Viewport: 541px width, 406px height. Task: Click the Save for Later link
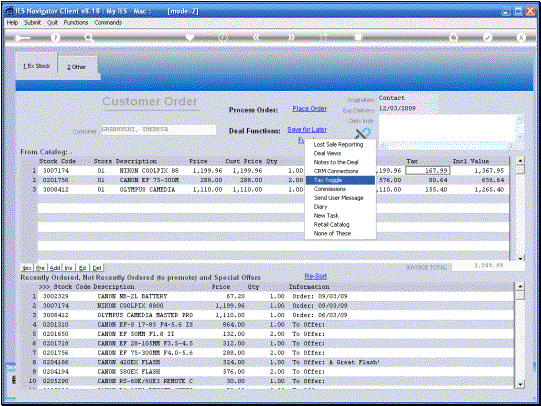click(x=307, y=130)
